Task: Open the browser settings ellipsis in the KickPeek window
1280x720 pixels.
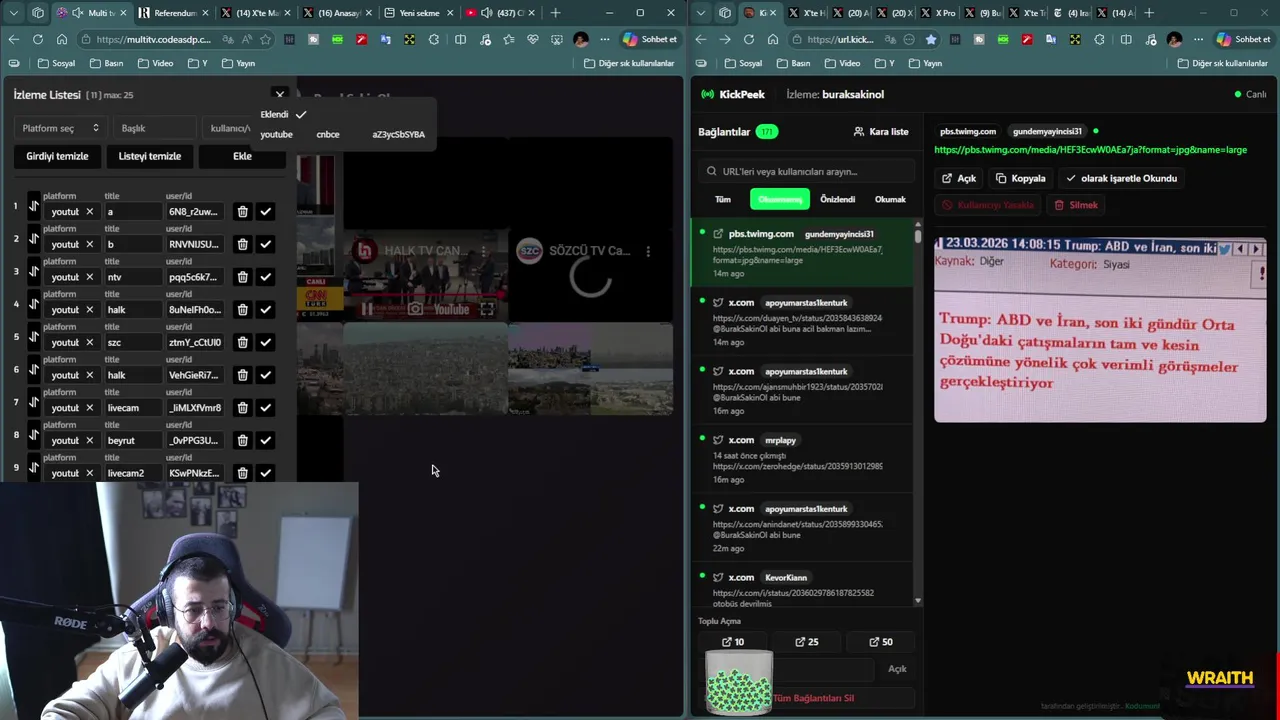Action: 1198,39
